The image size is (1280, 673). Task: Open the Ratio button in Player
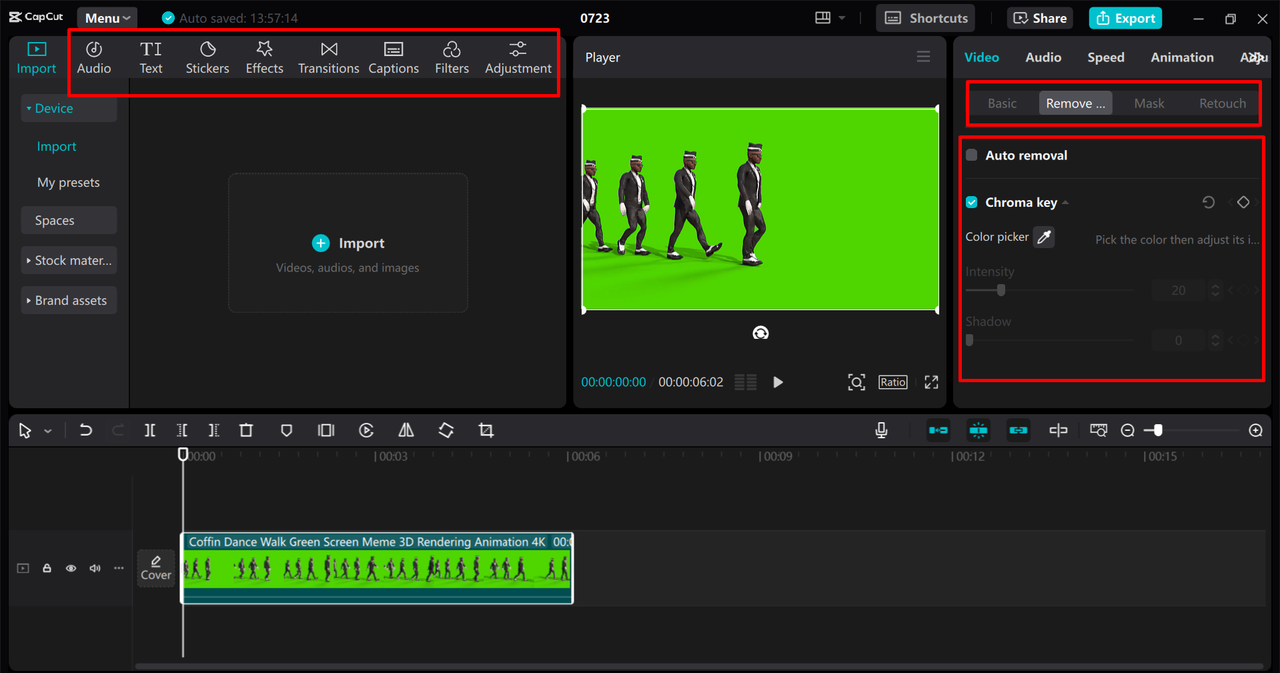pos(893,382)
